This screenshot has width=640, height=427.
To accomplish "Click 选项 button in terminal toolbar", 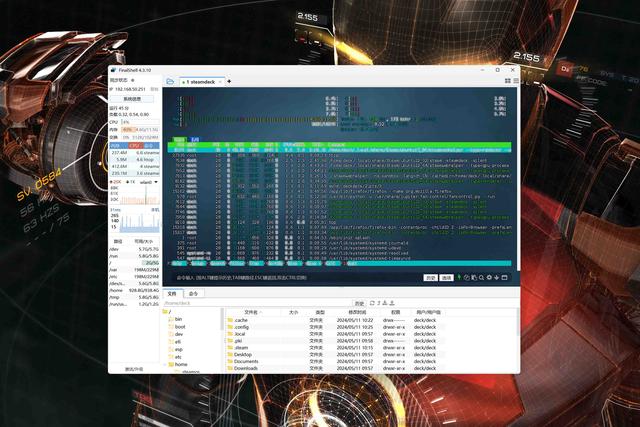I will [446, 278].
